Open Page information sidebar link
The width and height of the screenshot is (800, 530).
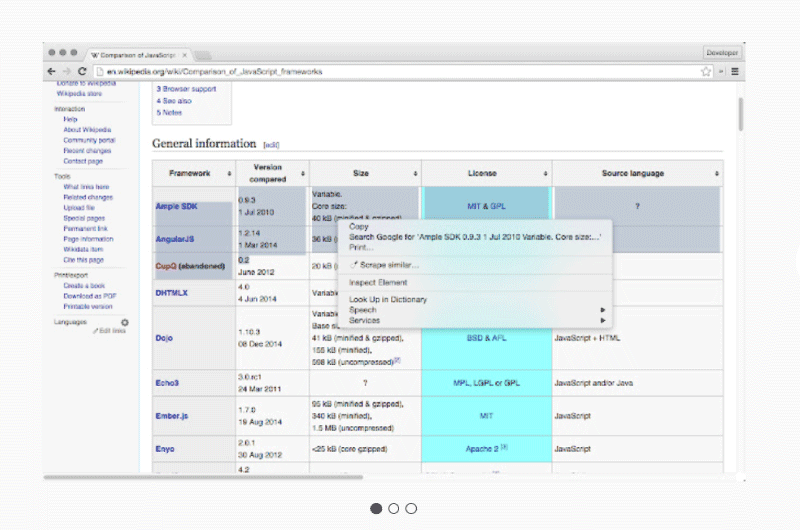click(88, 239)
